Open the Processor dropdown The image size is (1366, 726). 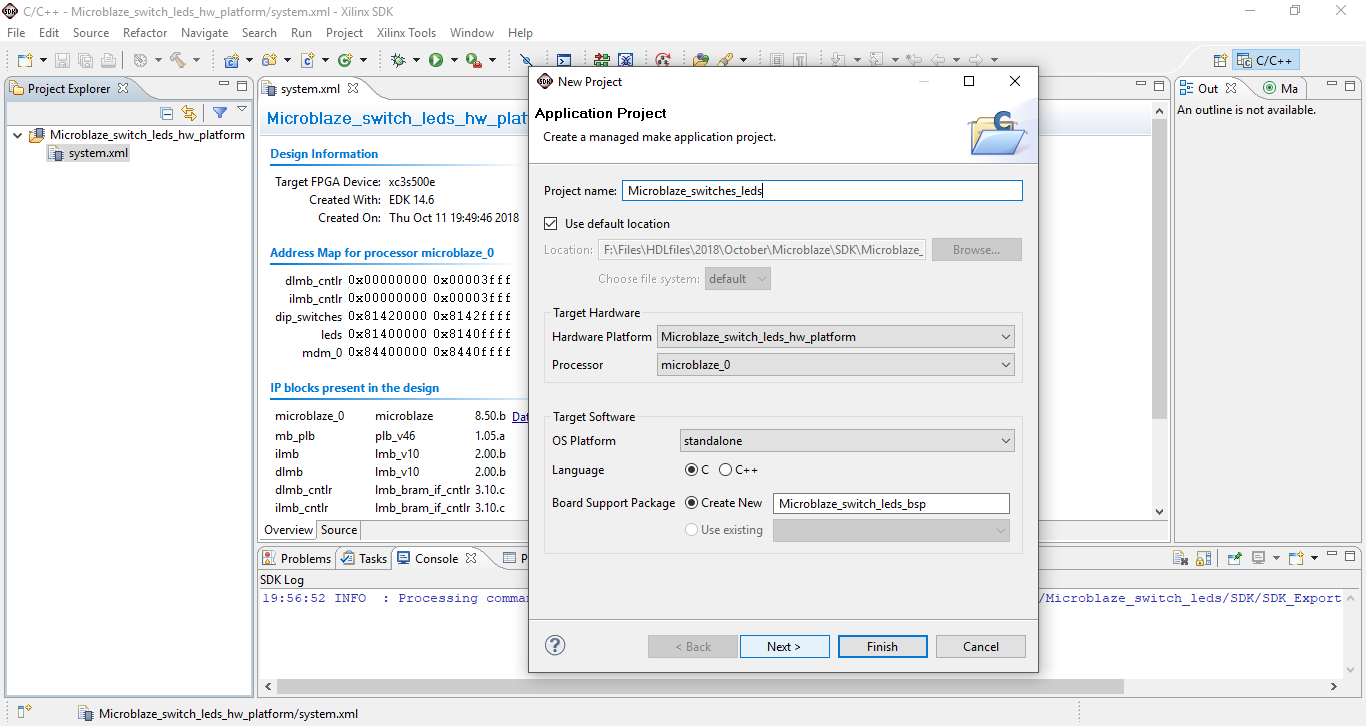pyautogui.click(x=836, y=365)
